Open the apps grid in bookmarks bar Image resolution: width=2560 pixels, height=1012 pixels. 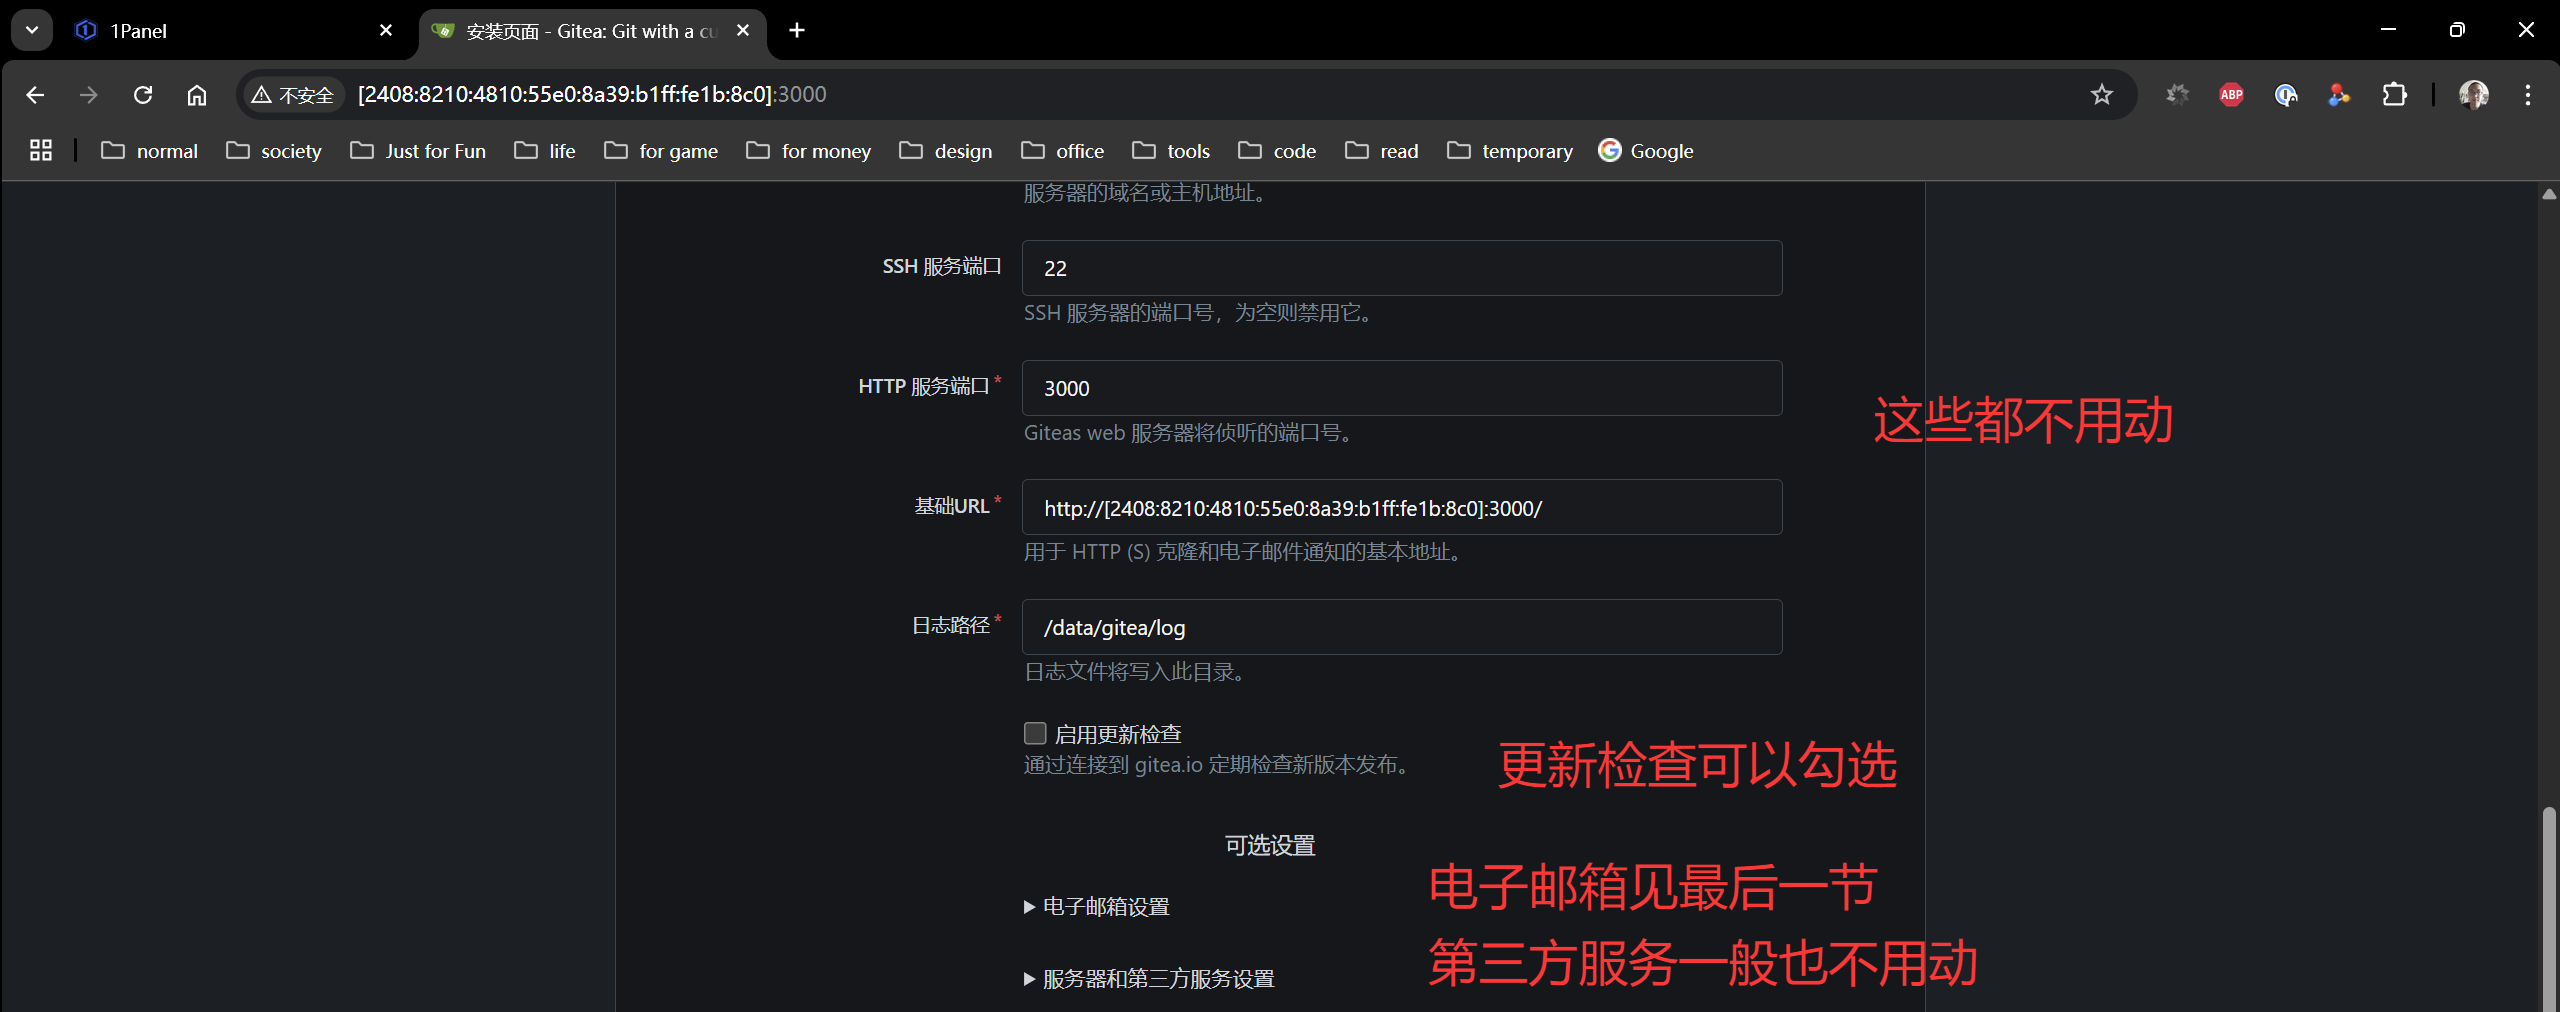tap(41, 151)
